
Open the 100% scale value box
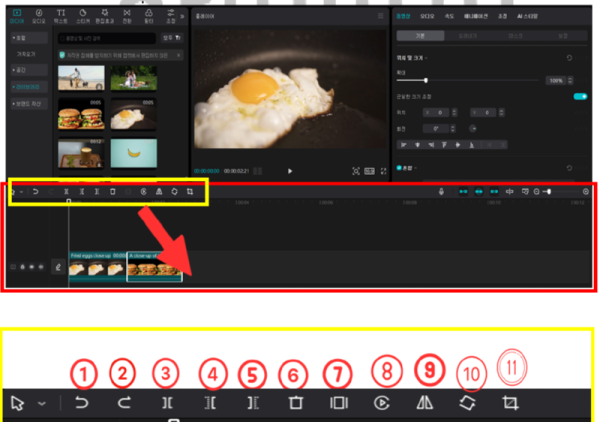click(554, 79)
